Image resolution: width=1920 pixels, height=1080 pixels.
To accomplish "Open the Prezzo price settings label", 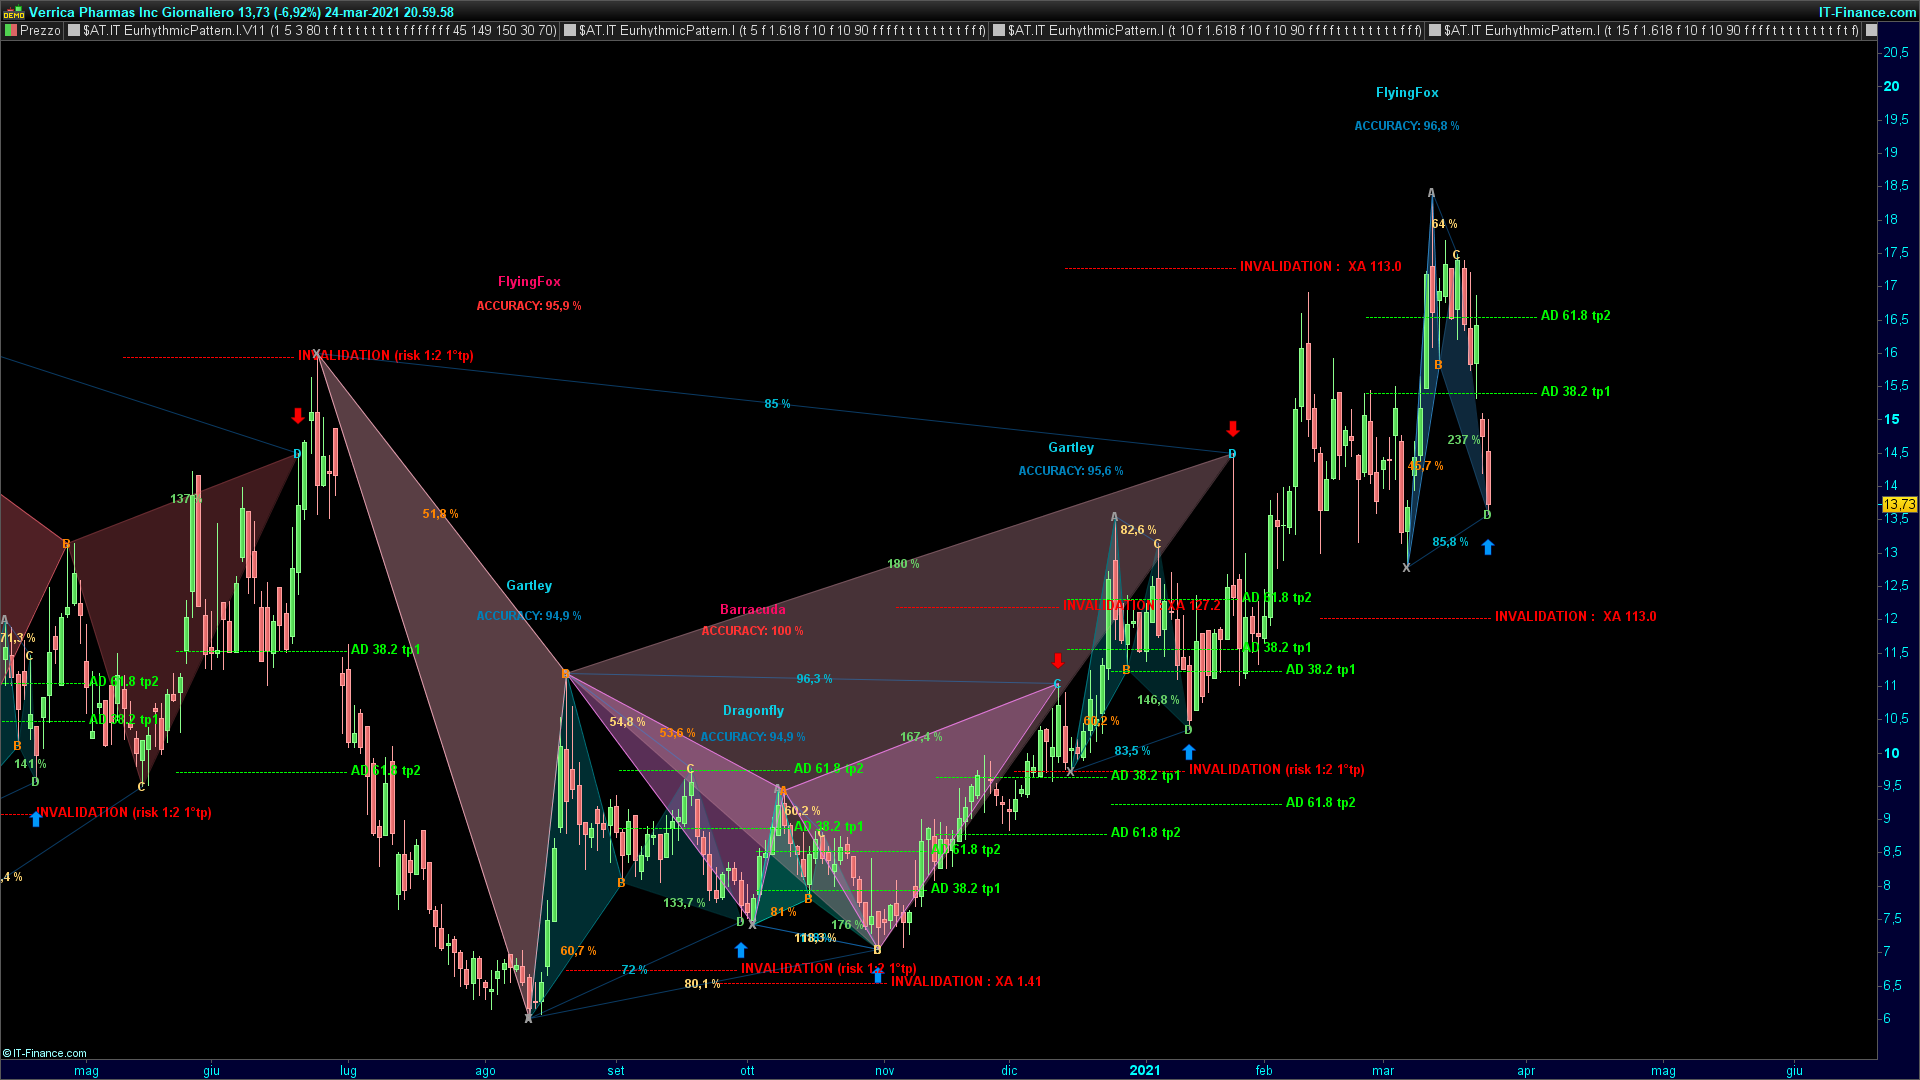I will point(41,31).
